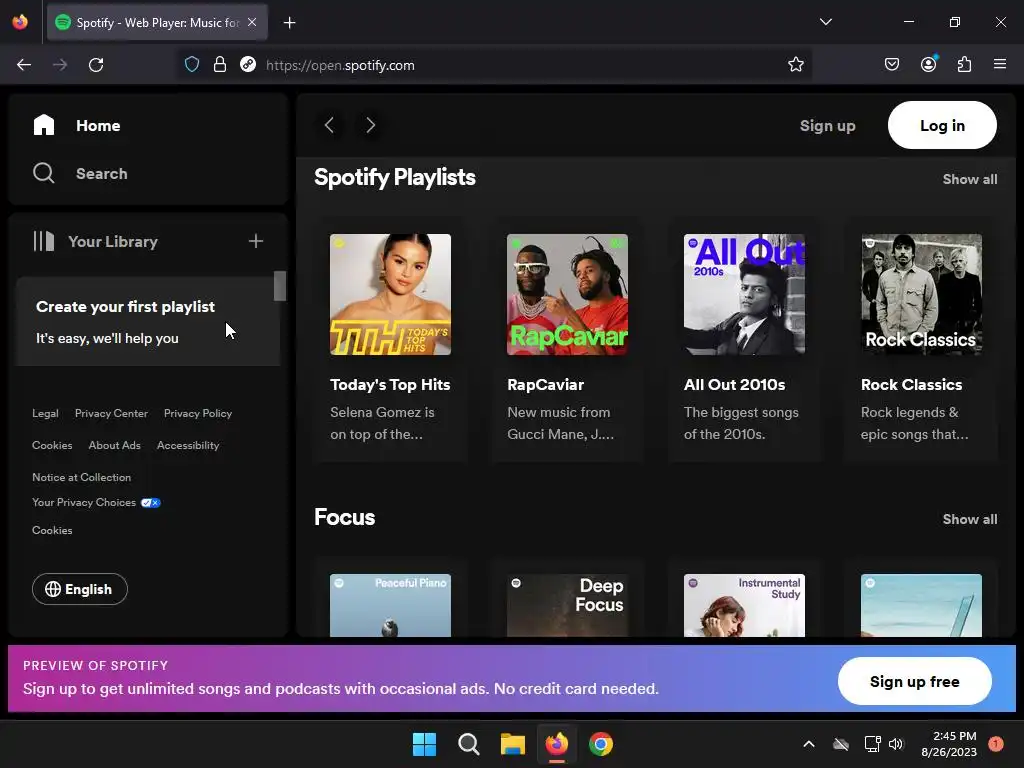Open File Explorer from the taskbar
This screenshot has height=768, width=1024.
(513, 744)
